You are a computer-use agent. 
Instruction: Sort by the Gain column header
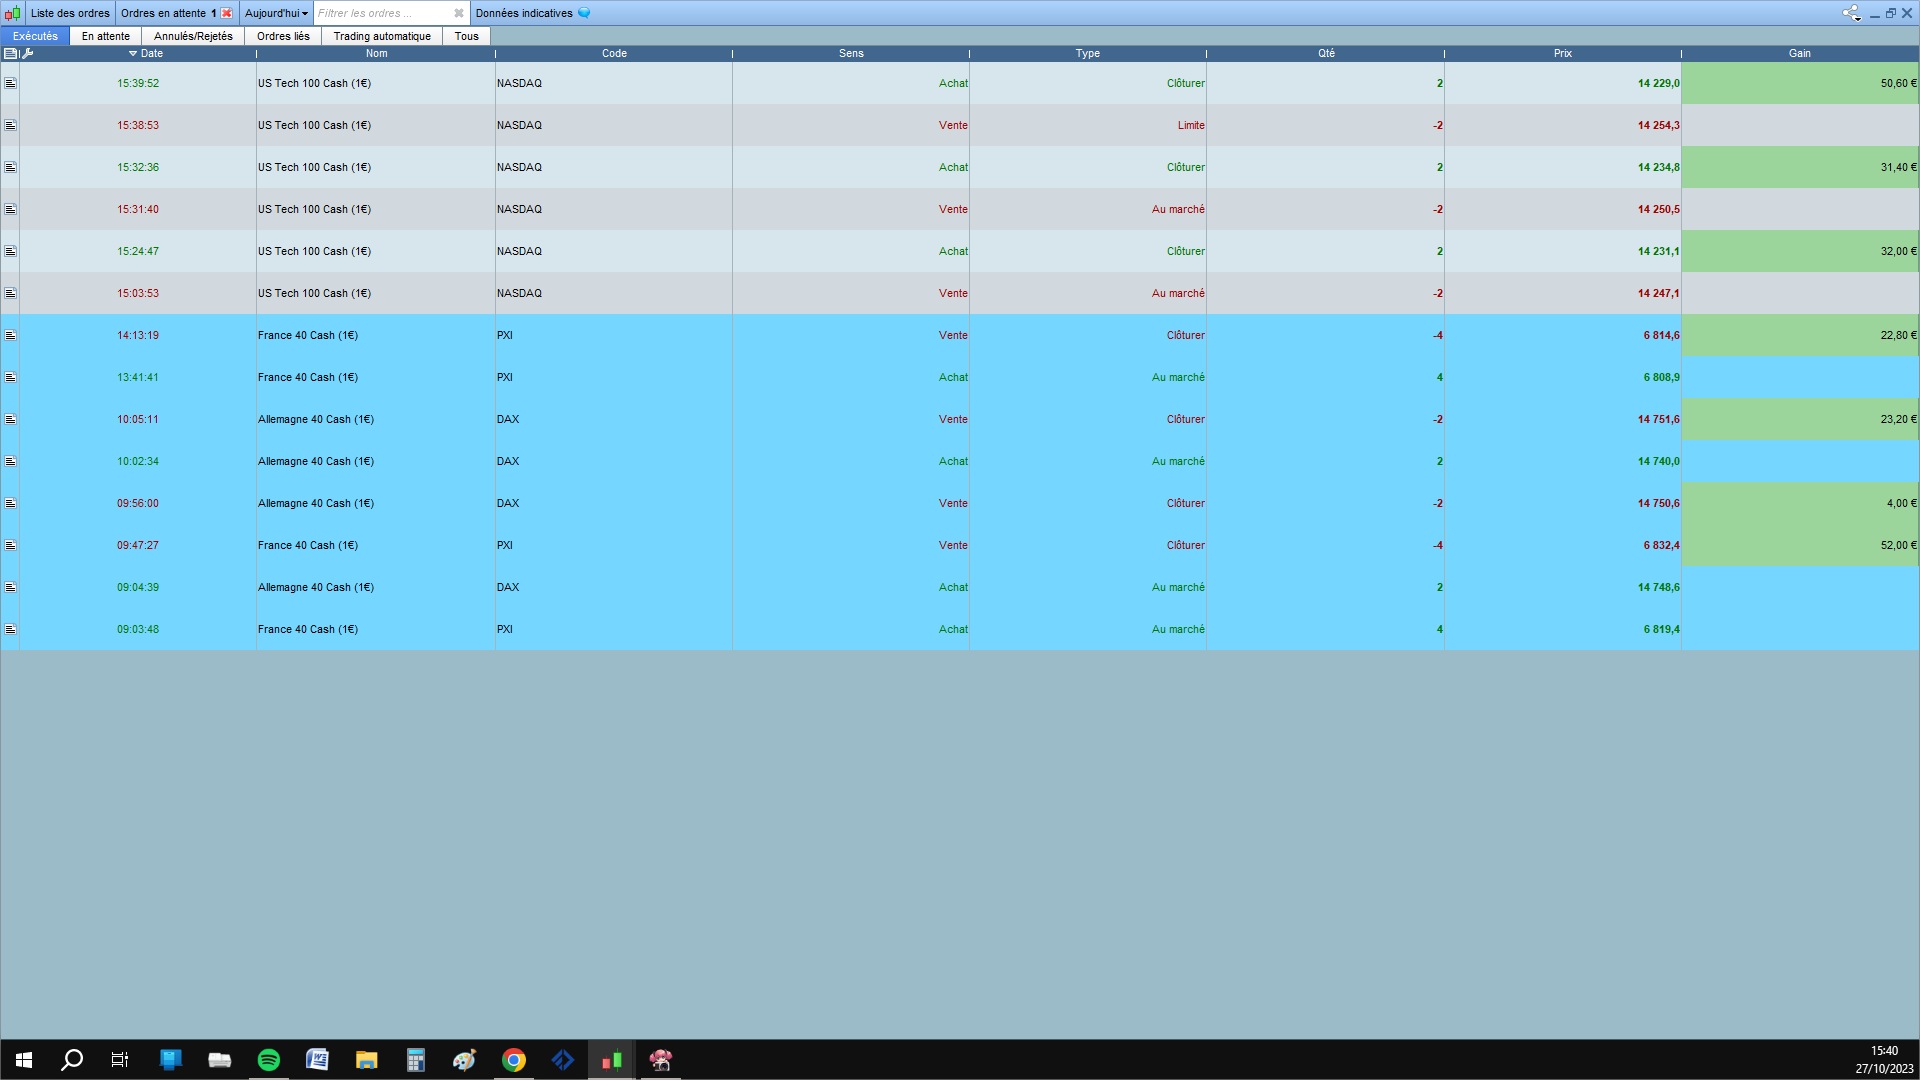point(1799,53)
